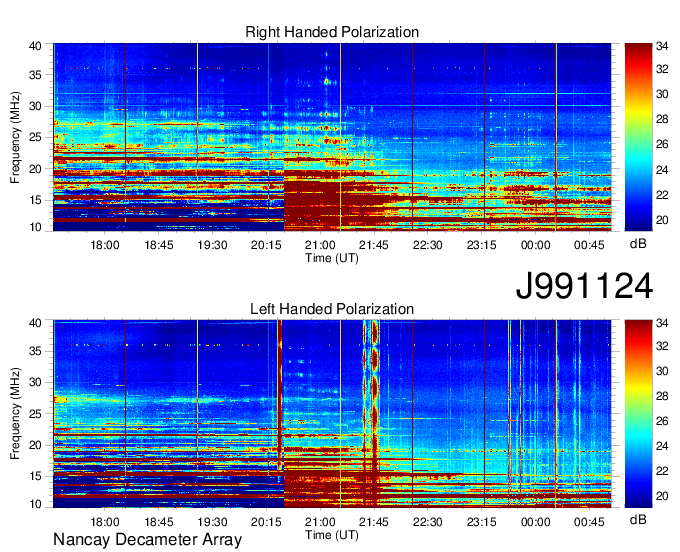Click the 19:30 tick of Left Handed plot
Image resolution: width=680 pixels, height=552 pixels.
[x=212, y=522]
